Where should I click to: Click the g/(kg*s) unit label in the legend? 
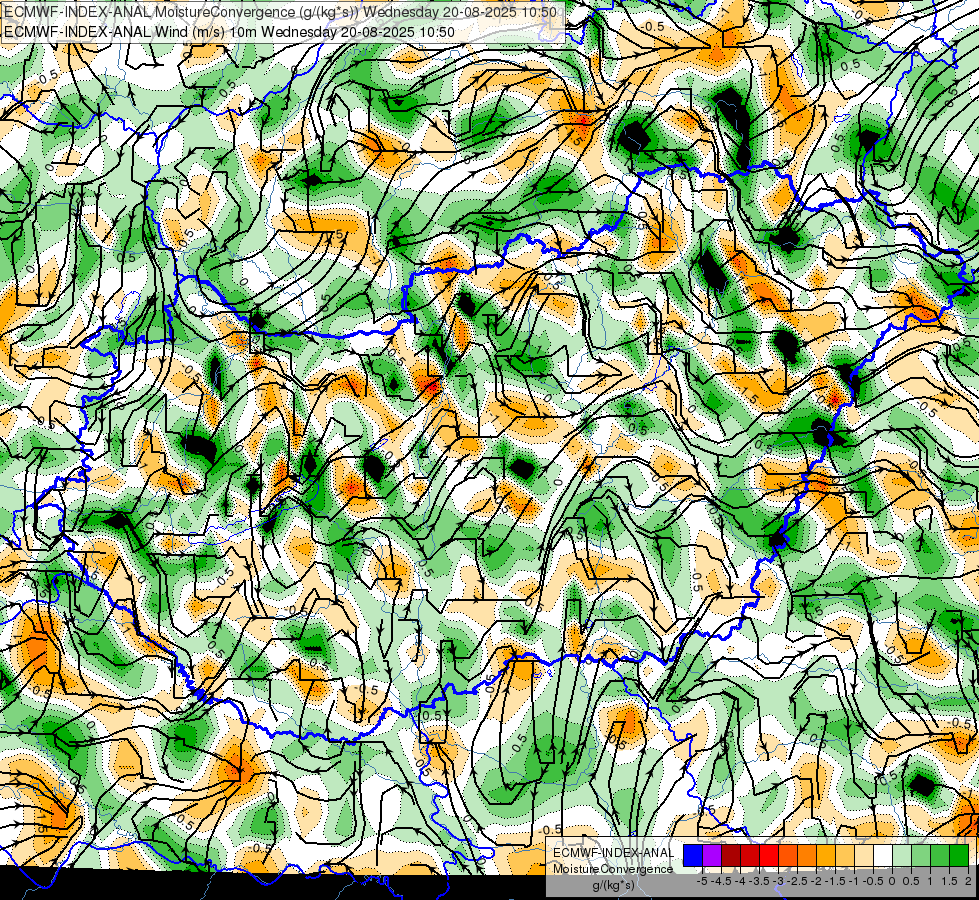[613, 885]
